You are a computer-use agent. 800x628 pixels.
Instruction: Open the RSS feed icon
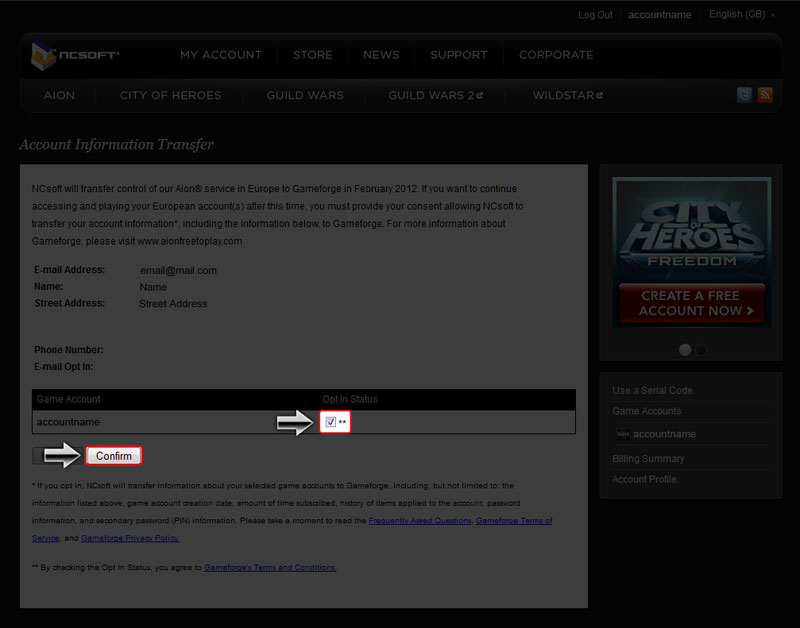click(765, 95)
